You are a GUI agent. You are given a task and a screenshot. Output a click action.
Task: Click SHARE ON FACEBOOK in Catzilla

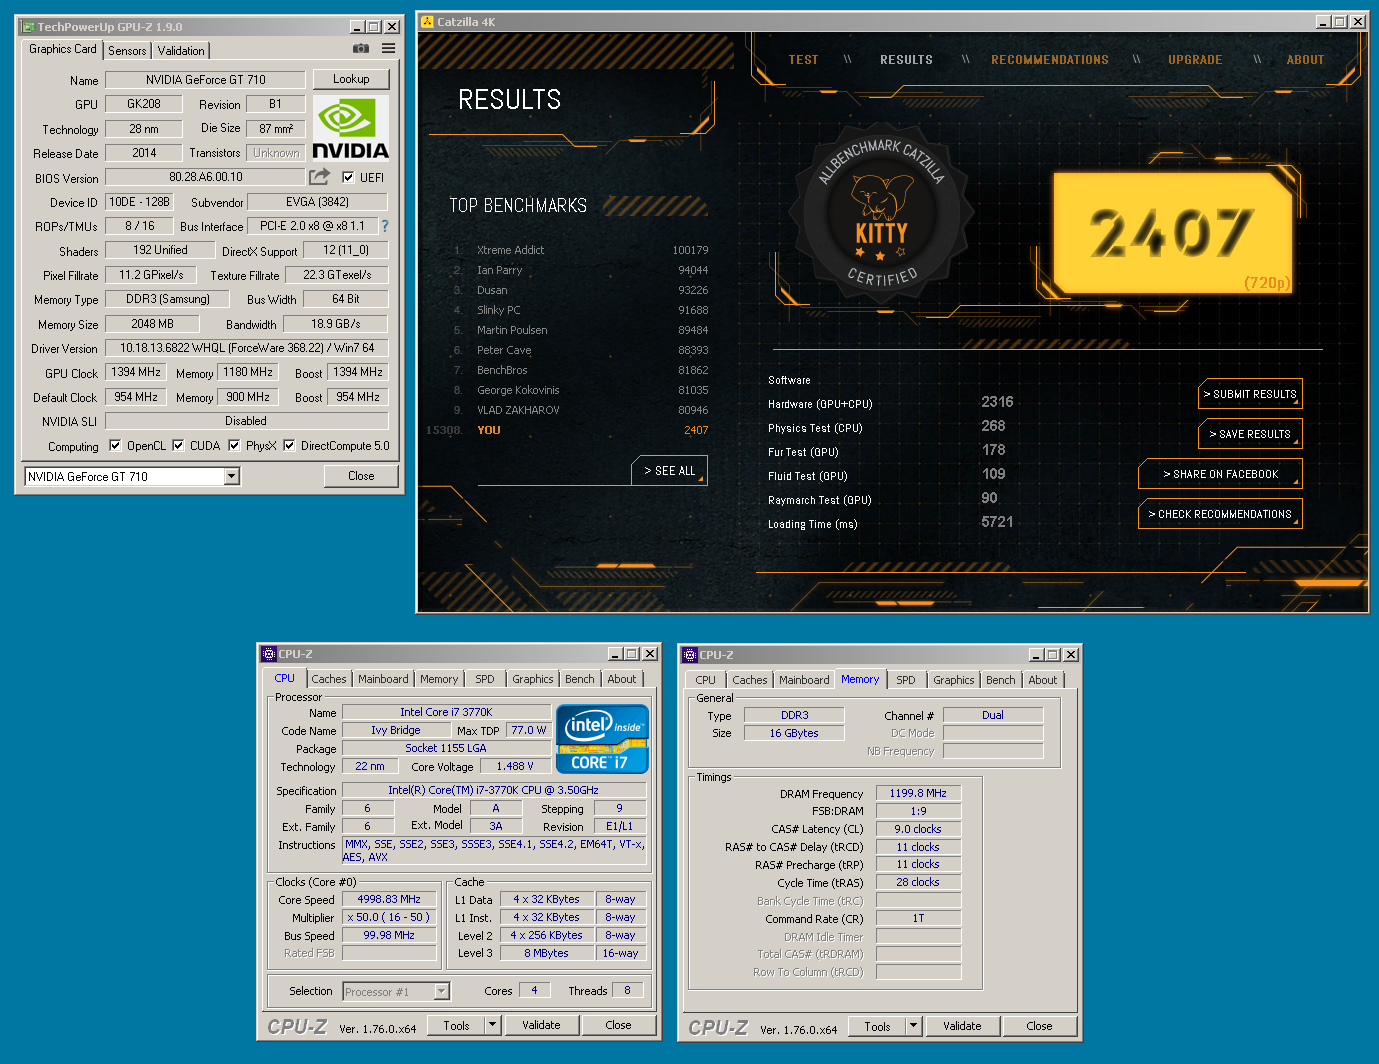[1220, 474]
